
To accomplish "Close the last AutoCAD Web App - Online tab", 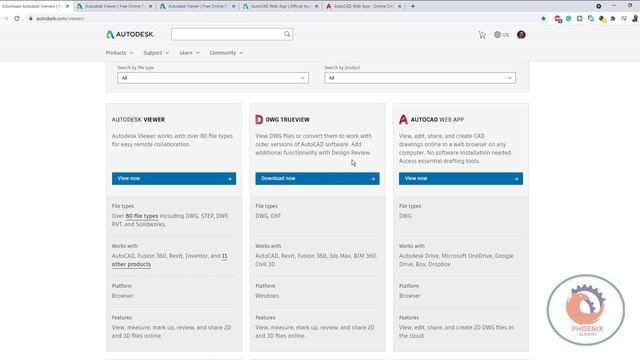I will click(x=400, y=6).
